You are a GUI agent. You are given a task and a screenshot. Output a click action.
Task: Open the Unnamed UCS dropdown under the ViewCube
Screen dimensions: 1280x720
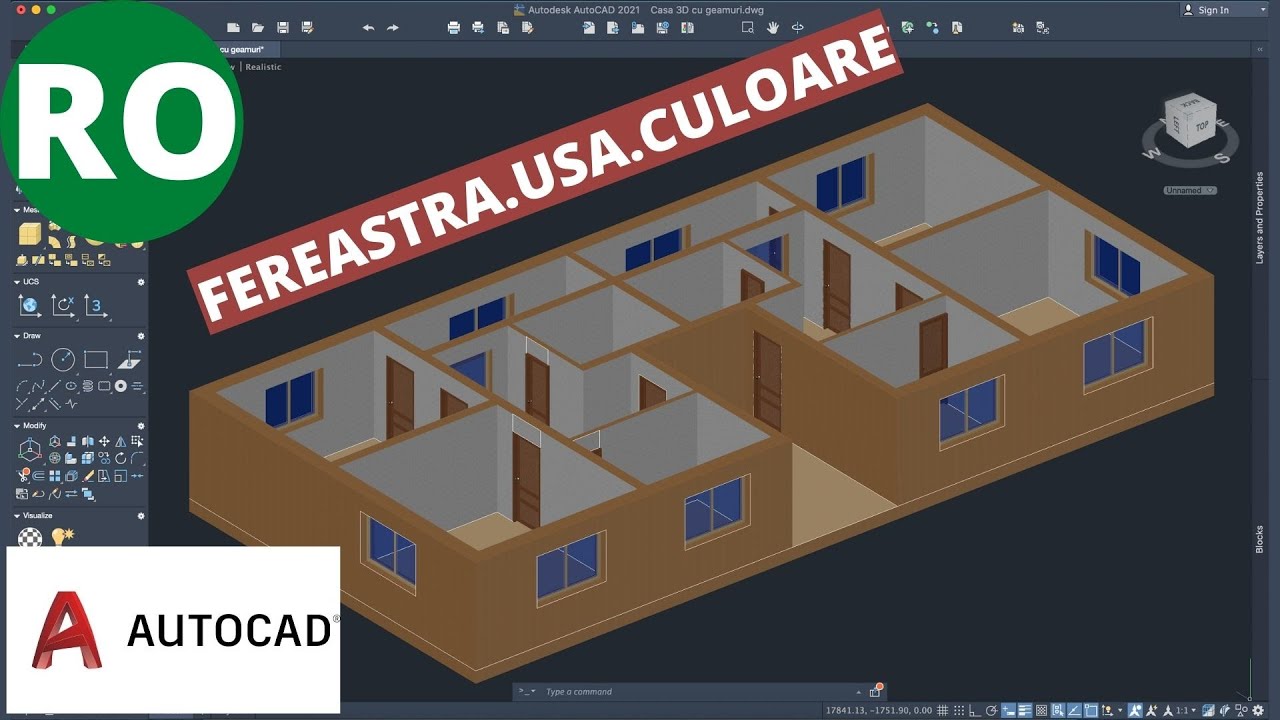[1190, 190]
